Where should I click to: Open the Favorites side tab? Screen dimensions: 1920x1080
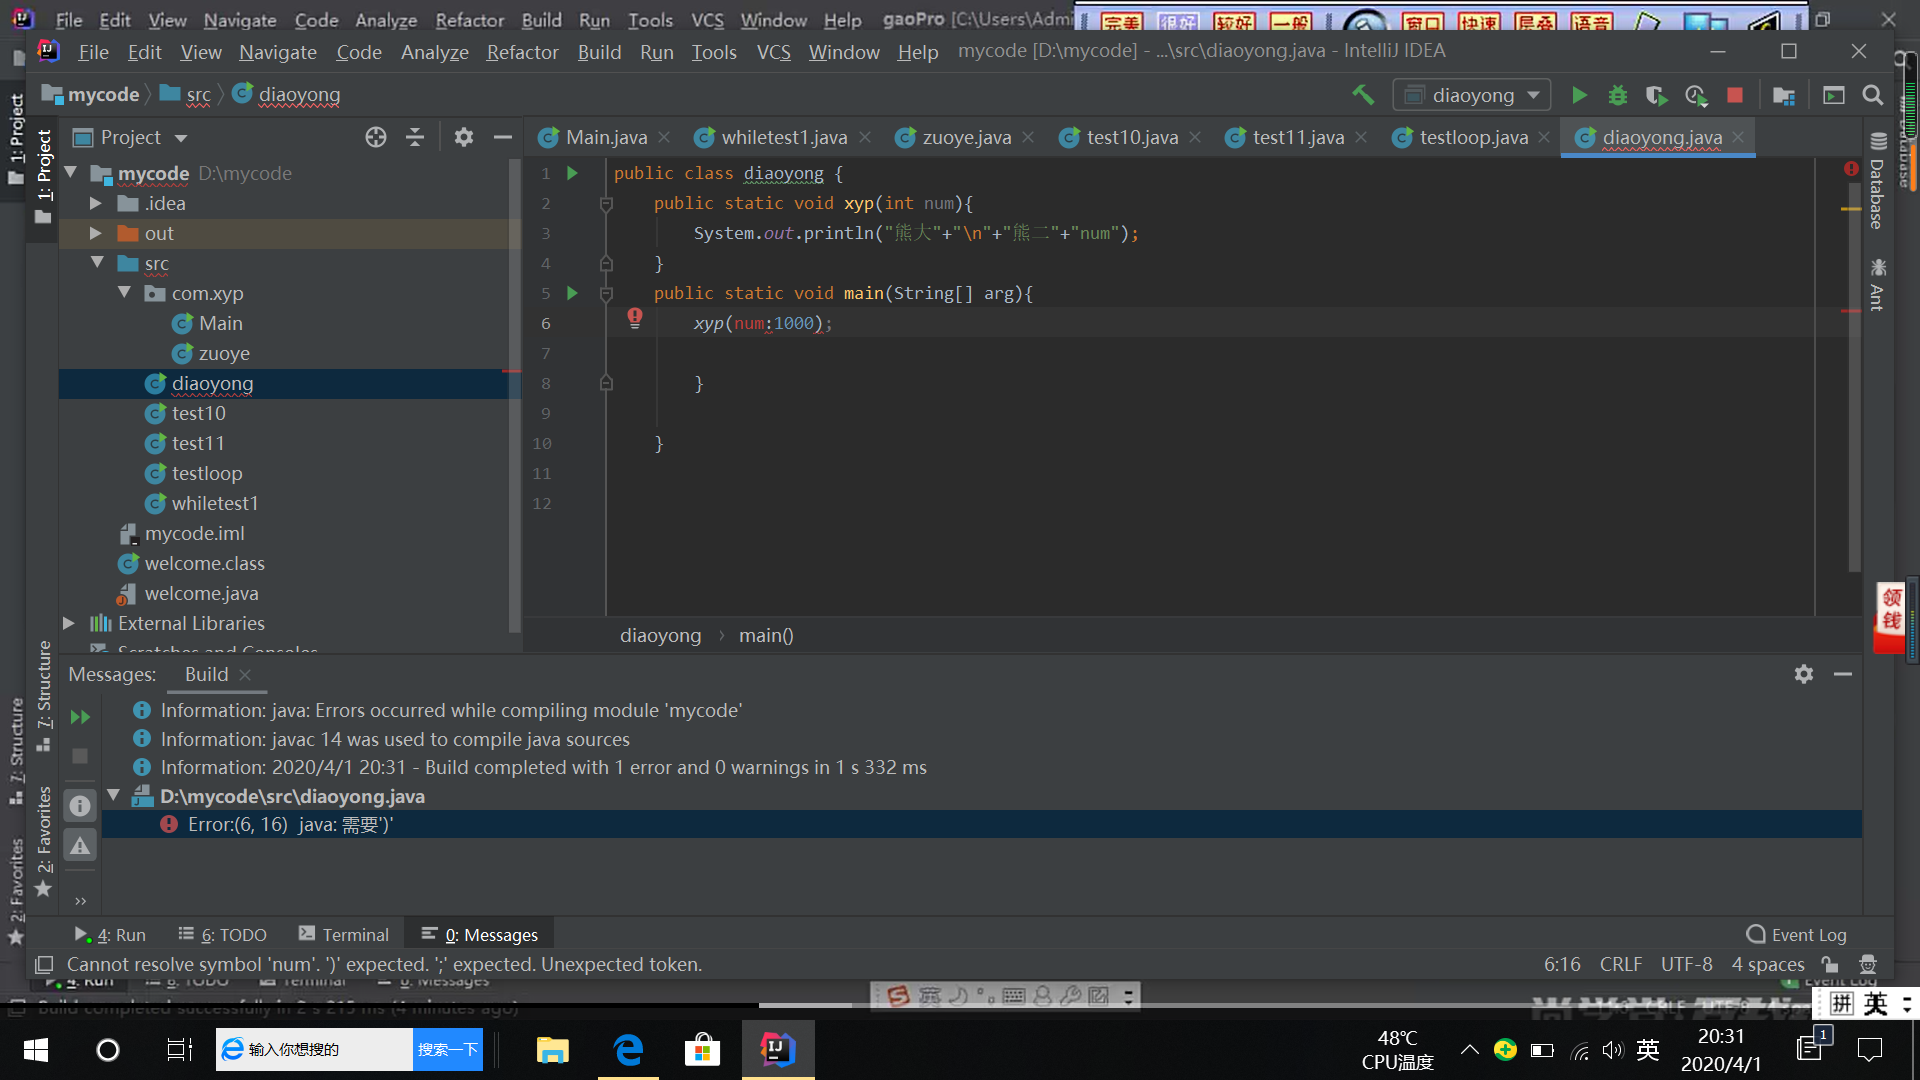[x=43, y=841]
